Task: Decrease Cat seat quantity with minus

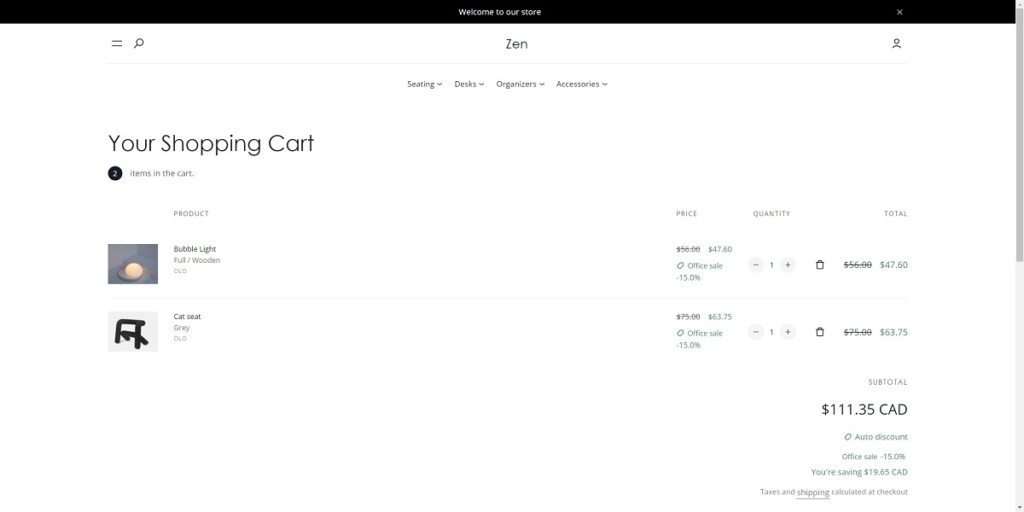Action: click(756, 332)
